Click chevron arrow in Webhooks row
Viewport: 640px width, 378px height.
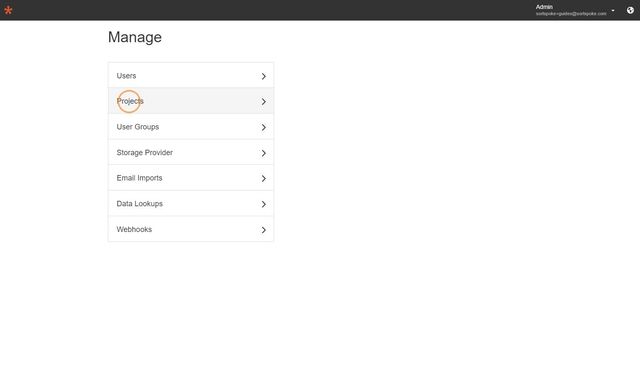[x=264, y=230]
